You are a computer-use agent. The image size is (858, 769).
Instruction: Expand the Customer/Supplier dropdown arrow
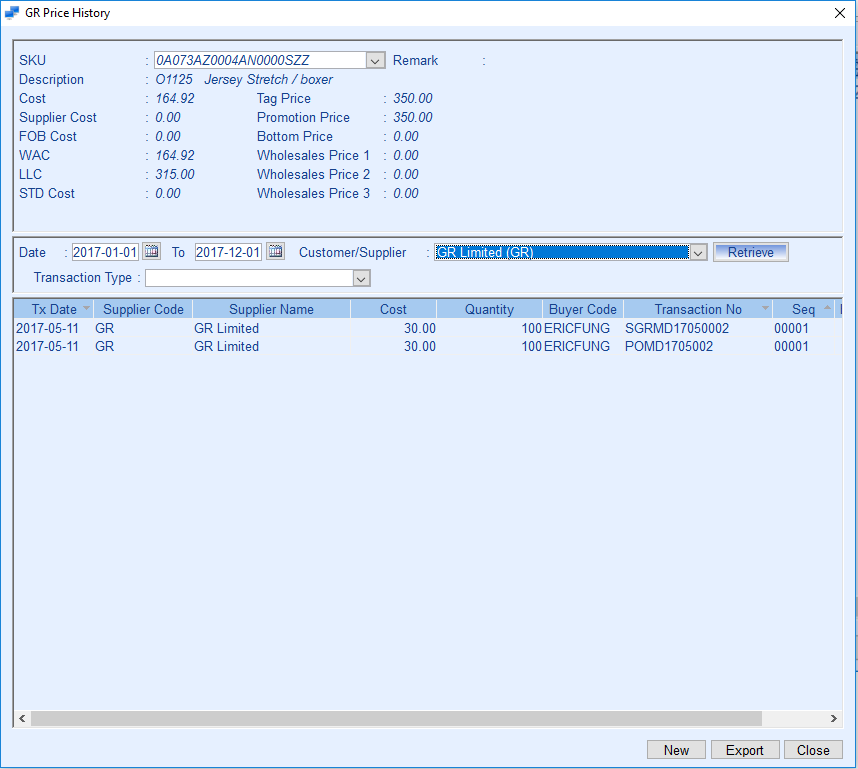coord(698,252)
